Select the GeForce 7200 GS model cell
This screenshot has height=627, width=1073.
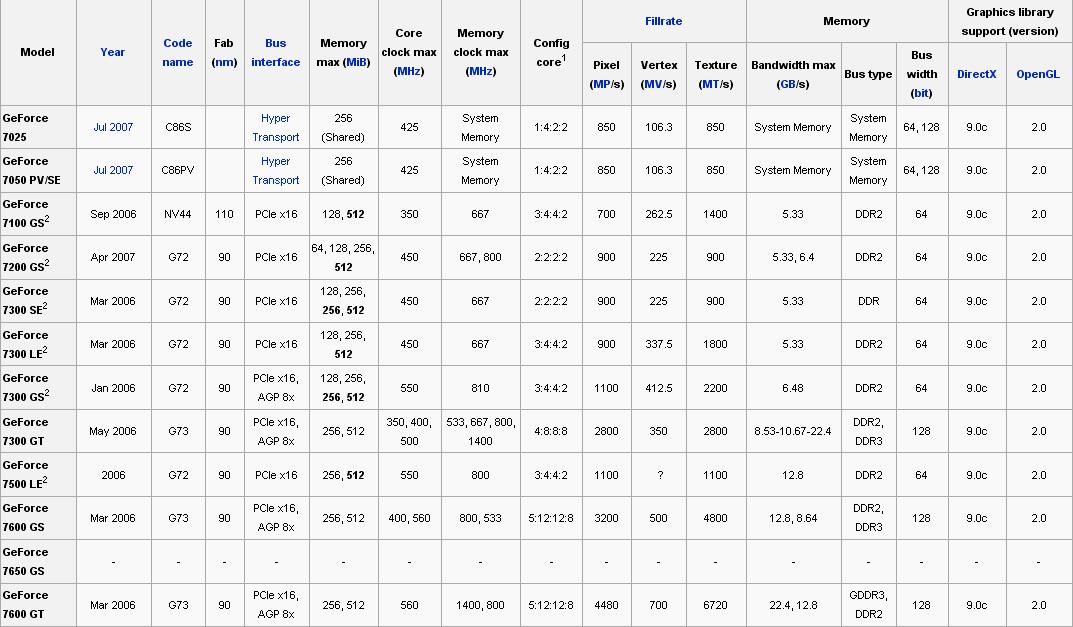38,257
